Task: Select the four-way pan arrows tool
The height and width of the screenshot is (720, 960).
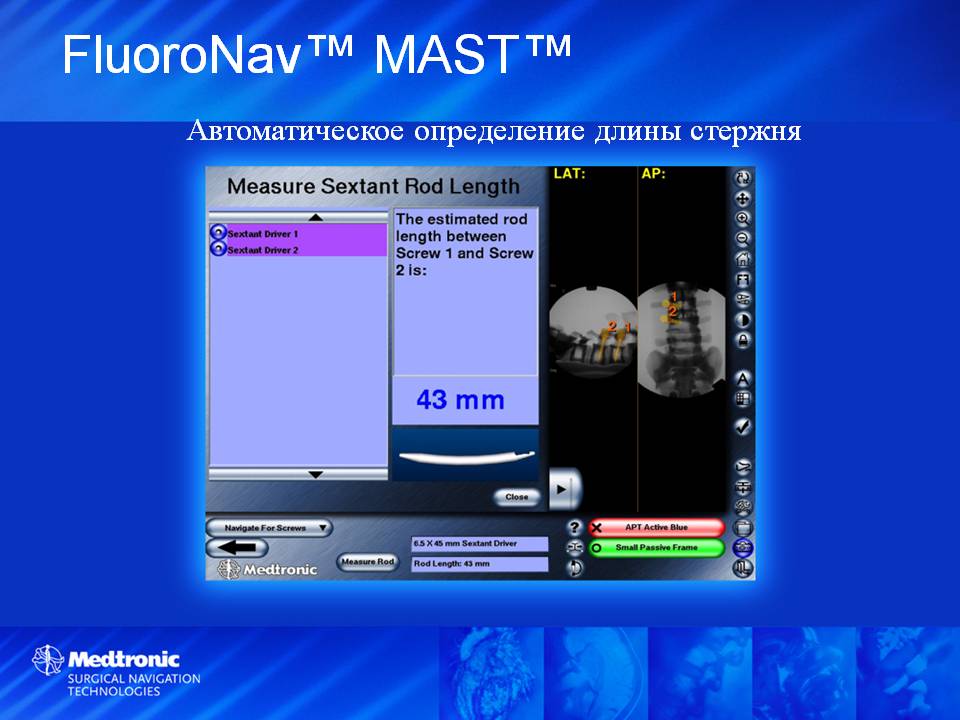Action: pyautogui.click(x=743, y=198)
